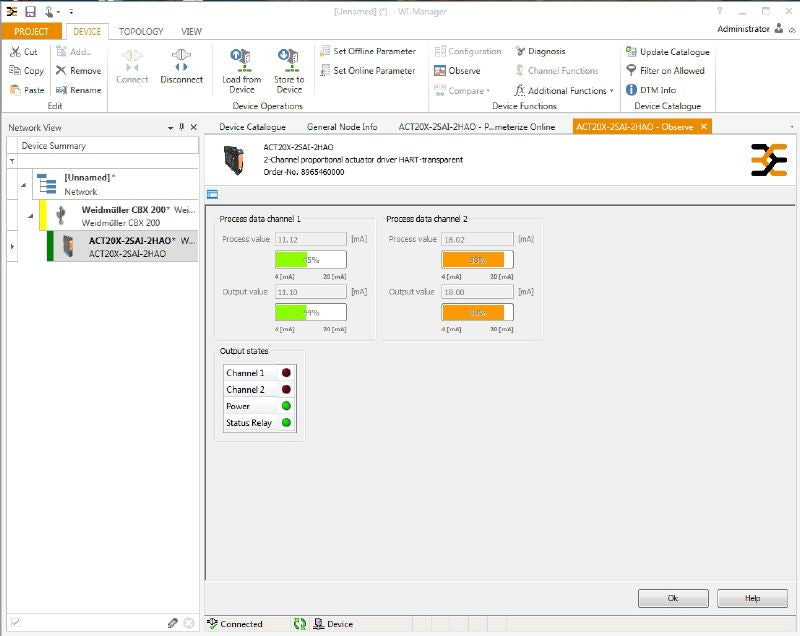
Task: Click the Store to Device icon
Action: (289, 59)
